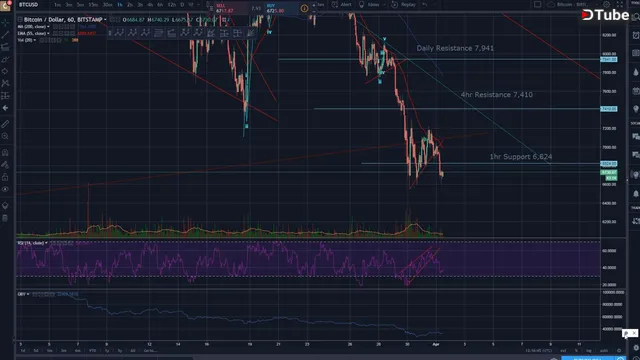Screen dimensions: 640x360
Task: Toggle lock all drawing tools
Action: click(x=5, y=177)
